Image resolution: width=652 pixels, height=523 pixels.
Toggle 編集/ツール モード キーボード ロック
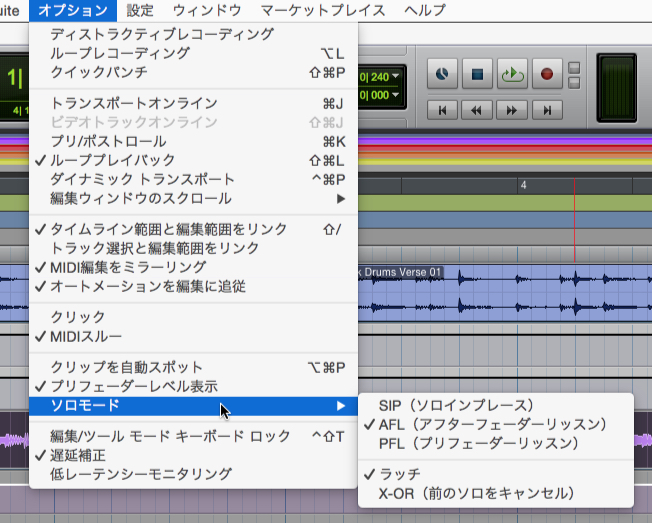[193, 437]
